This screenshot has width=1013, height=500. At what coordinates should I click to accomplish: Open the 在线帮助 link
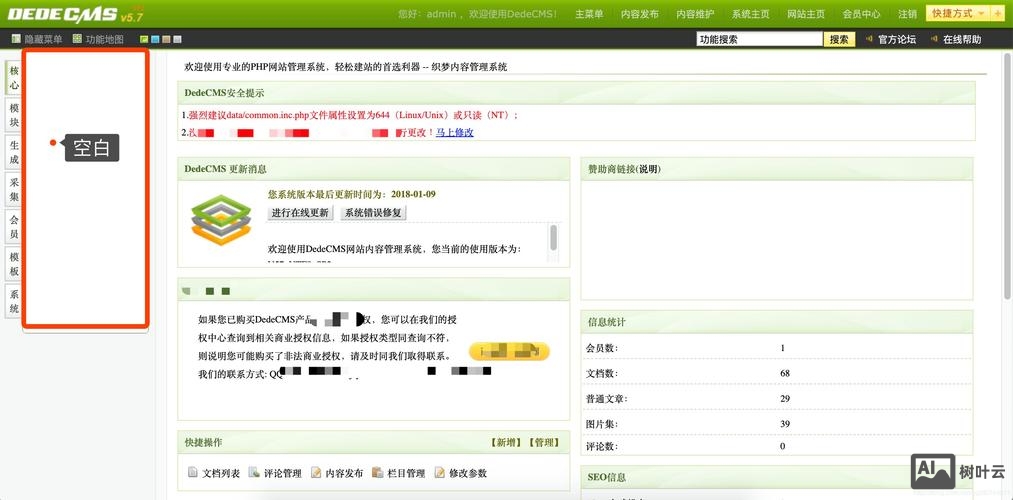962,39
